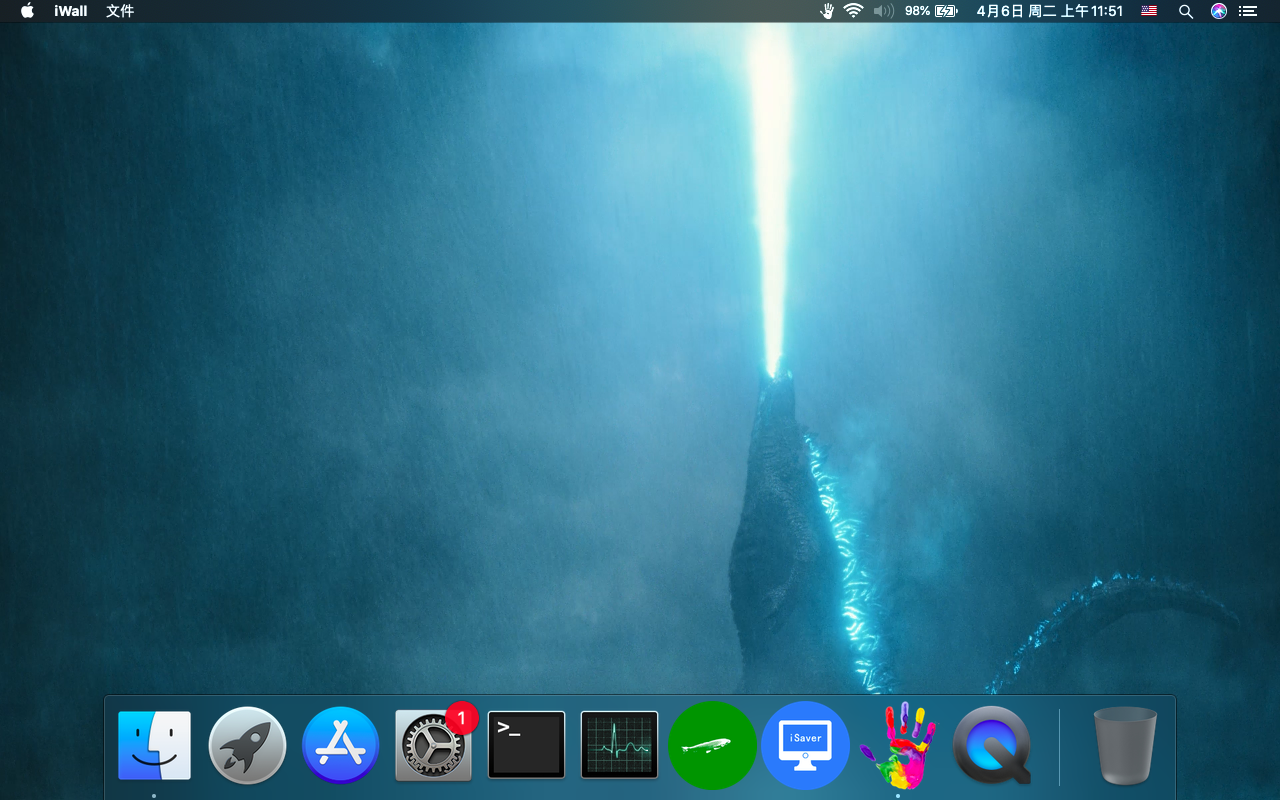Launch Launchpad rocket icon in Dock

247,745
